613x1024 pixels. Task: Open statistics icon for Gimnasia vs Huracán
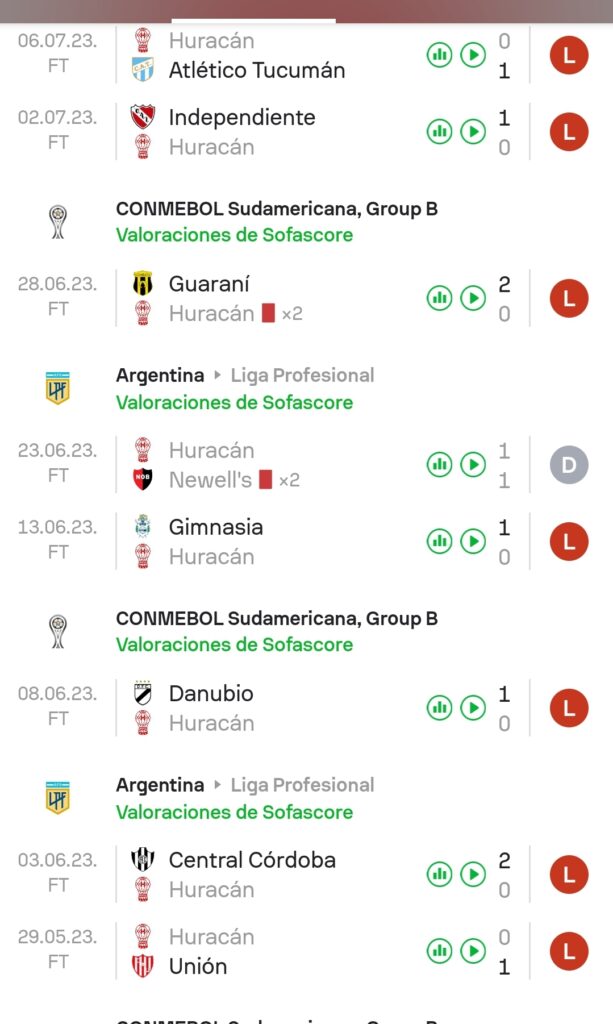439,541
